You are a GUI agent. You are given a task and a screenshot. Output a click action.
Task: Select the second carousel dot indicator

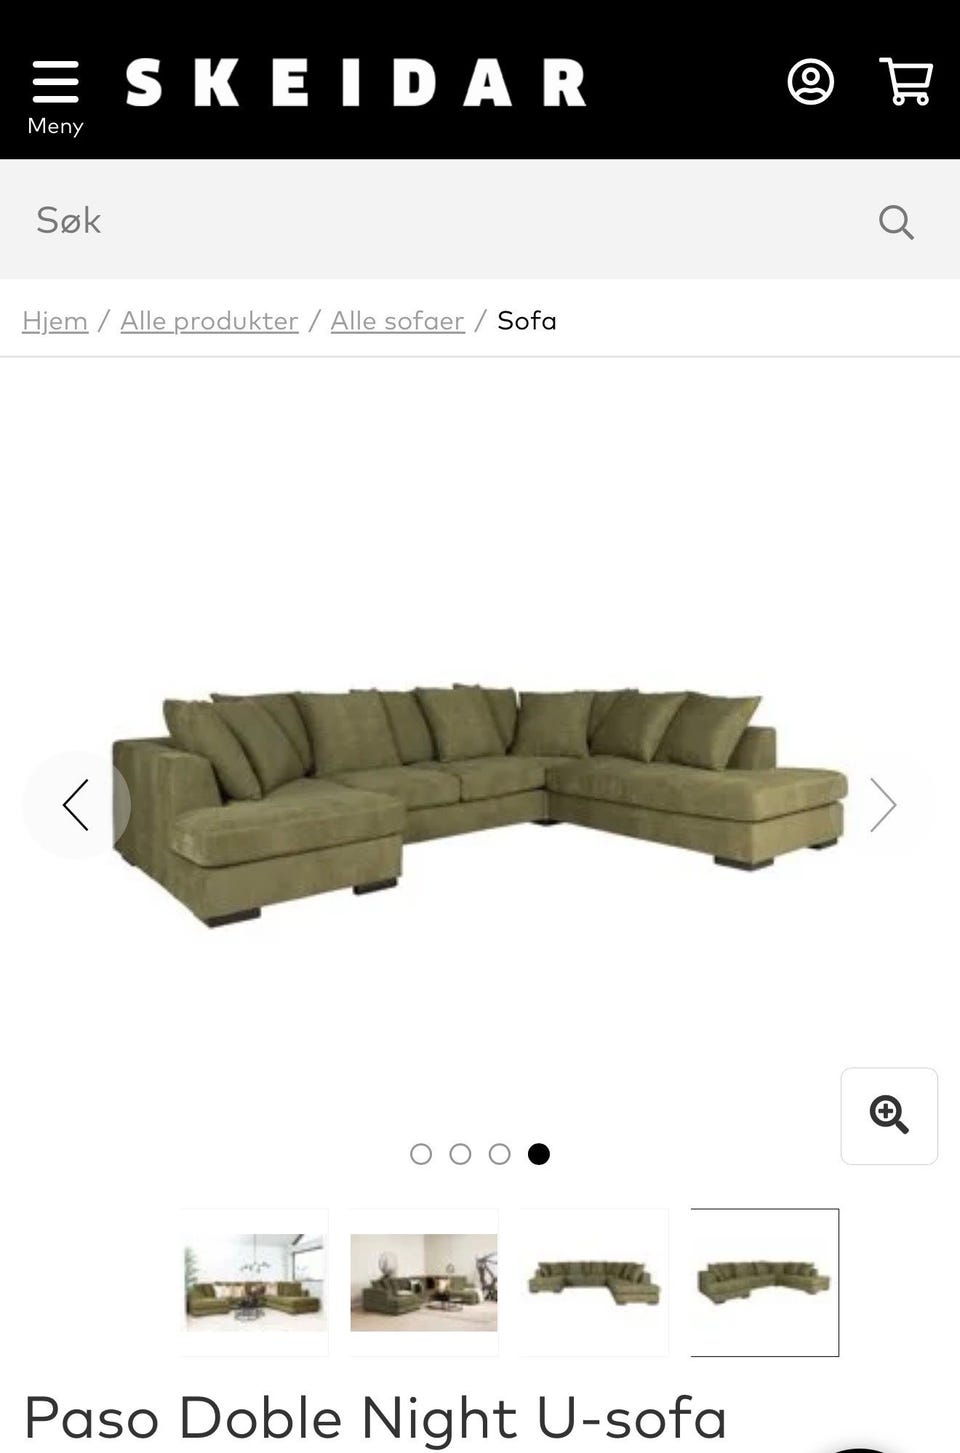click(460, 1154)
